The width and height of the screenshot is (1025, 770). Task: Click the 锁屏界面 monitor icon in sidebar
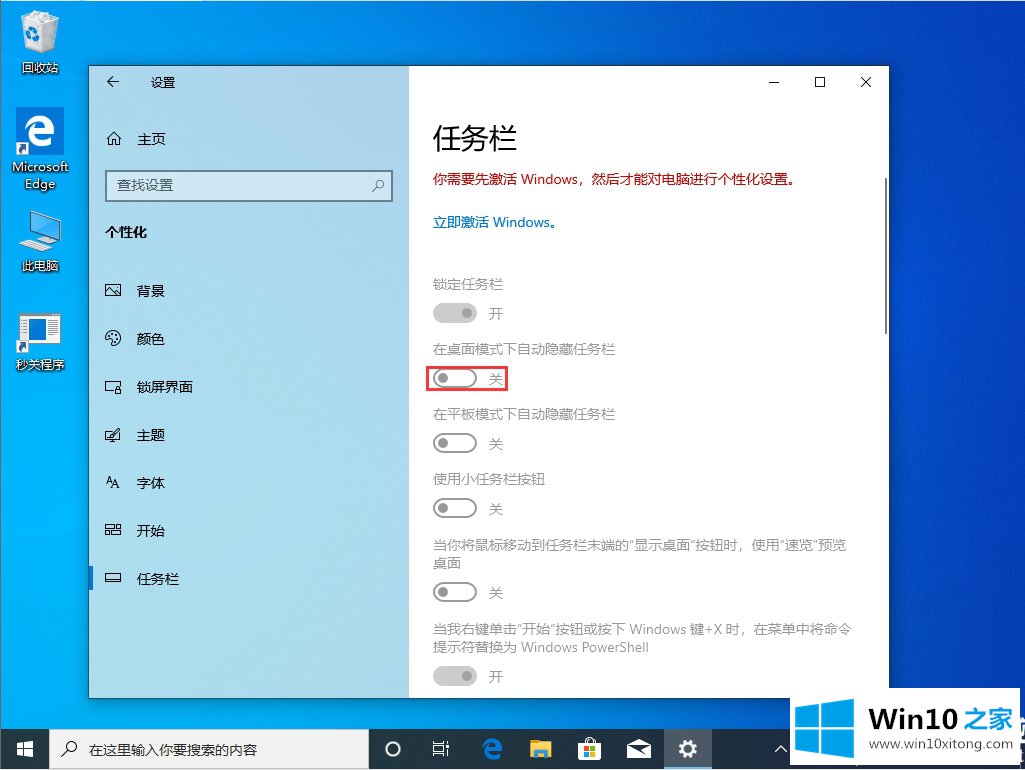coord(113,387)
